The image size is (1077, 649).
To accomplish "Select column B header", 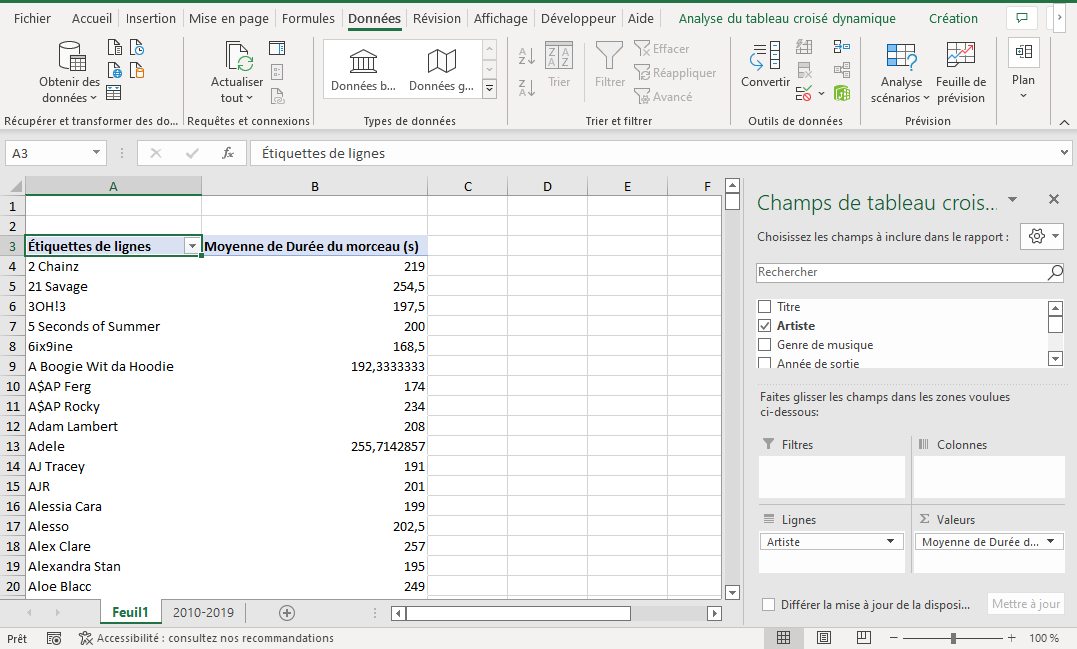I will [x=315, y=186].
